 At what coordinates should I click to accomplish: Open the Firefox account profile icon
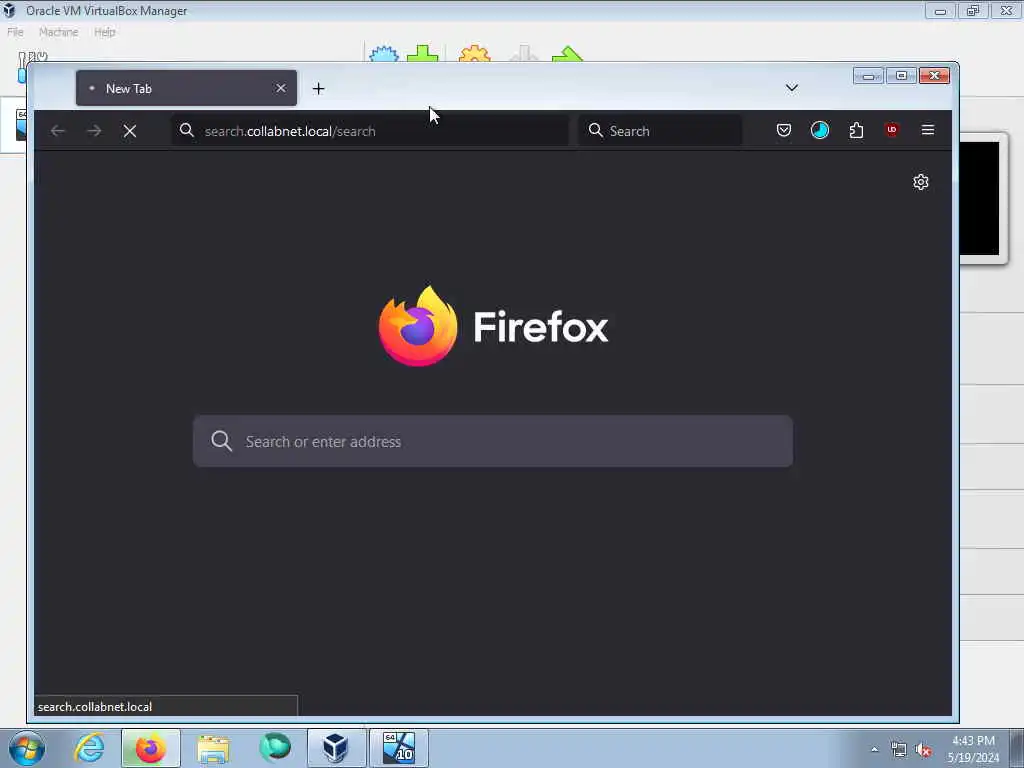point(820,130)
